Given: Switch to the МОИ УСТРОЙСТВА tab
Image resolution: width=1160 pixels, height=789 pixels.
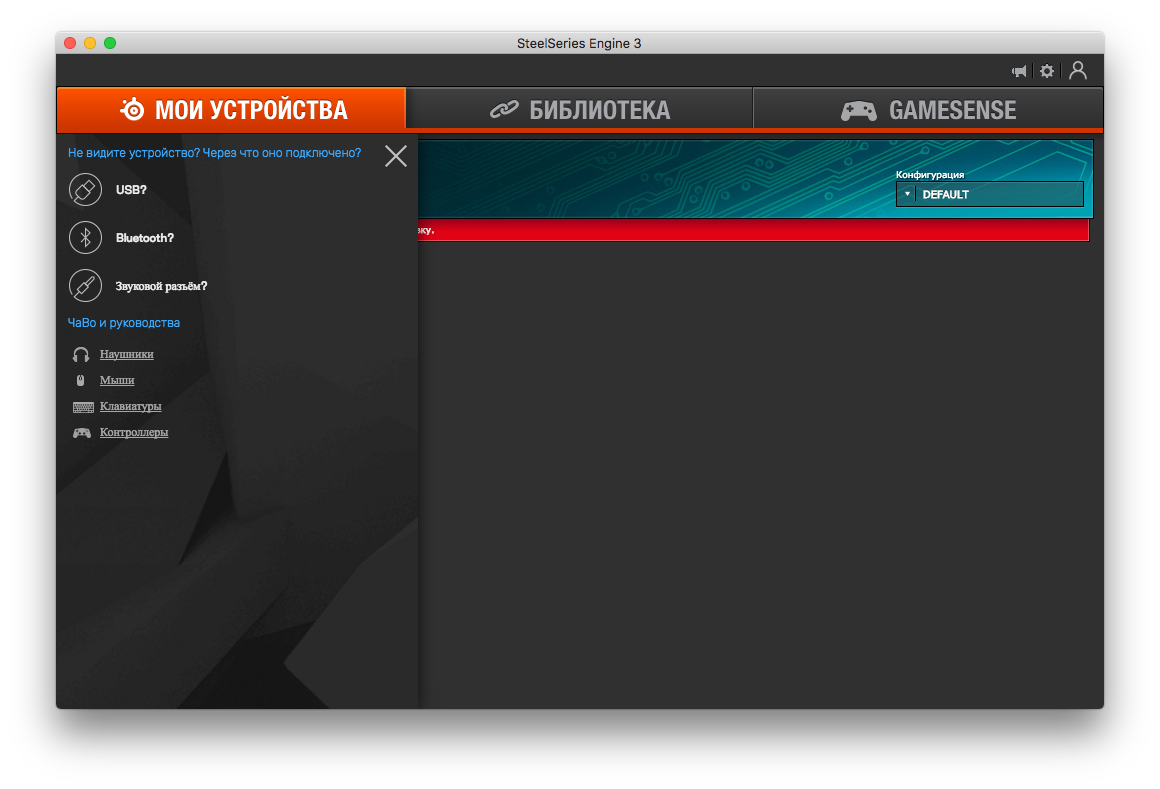Looking at the screenshot, I should (x=232, y=109).
